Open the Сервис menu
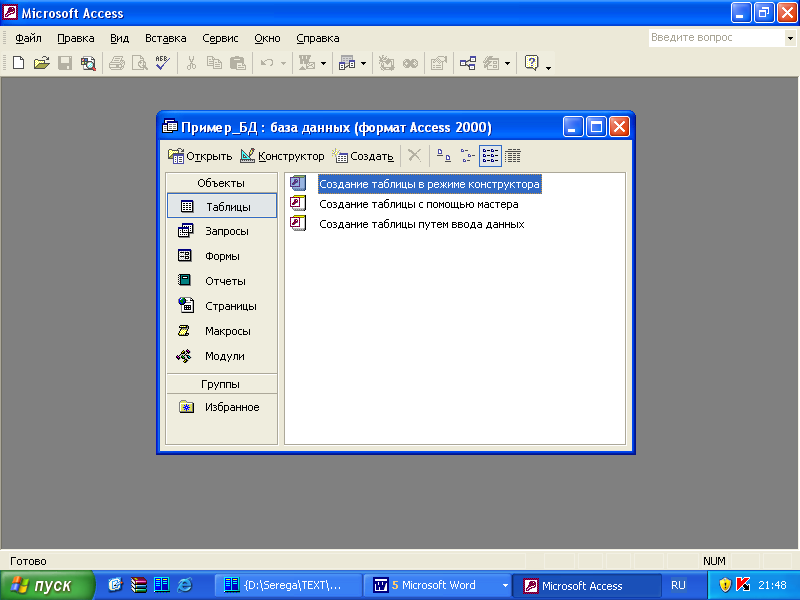Image resolution: width=800 pixels, height=600 pixels. click(220, 38)
